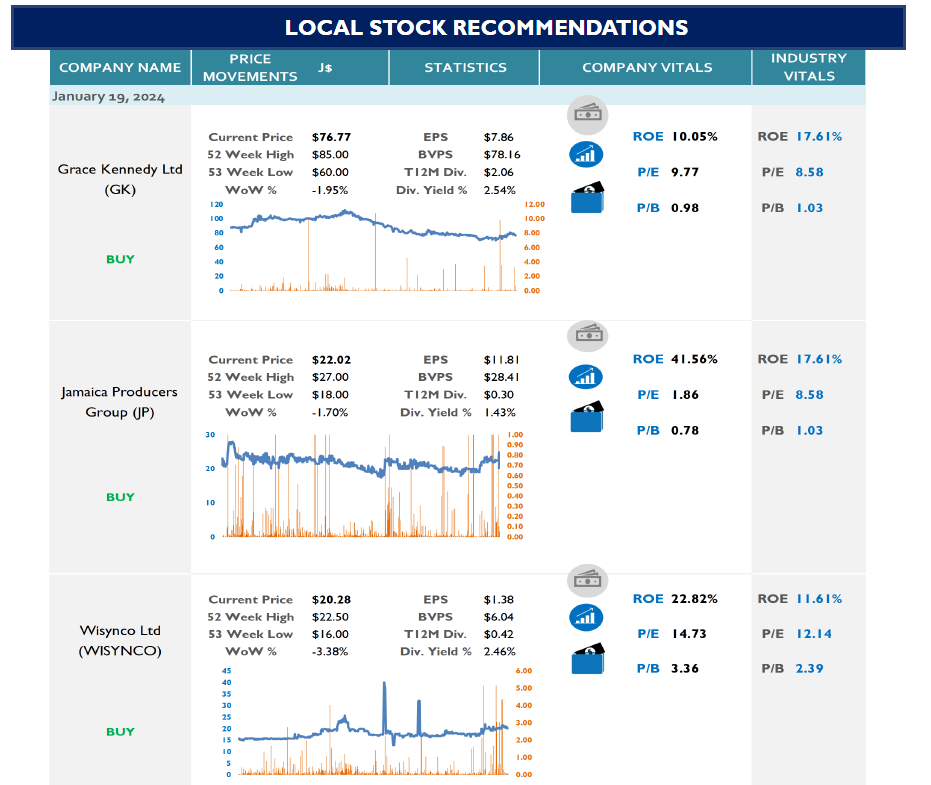Click the COMPANY NAME column header
The width and height of the screenshot is (931, 785).
(120, 67)
